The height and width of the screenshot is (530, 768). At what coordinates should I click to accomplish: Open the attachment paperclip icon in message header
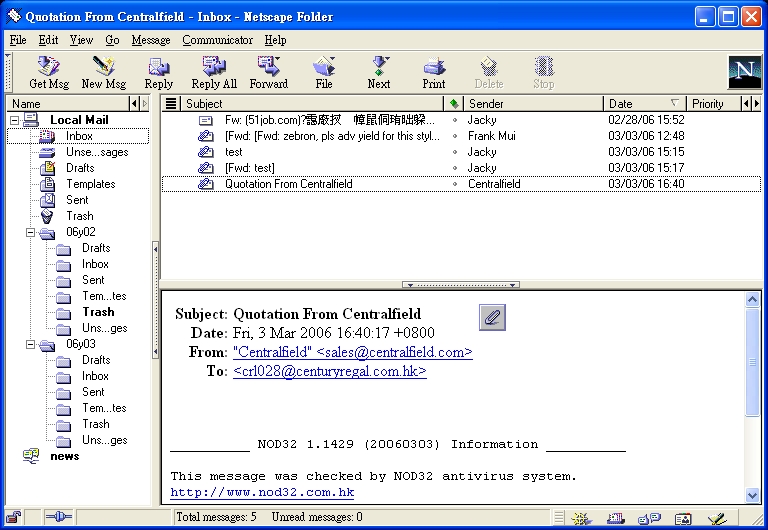click(492, 317)
